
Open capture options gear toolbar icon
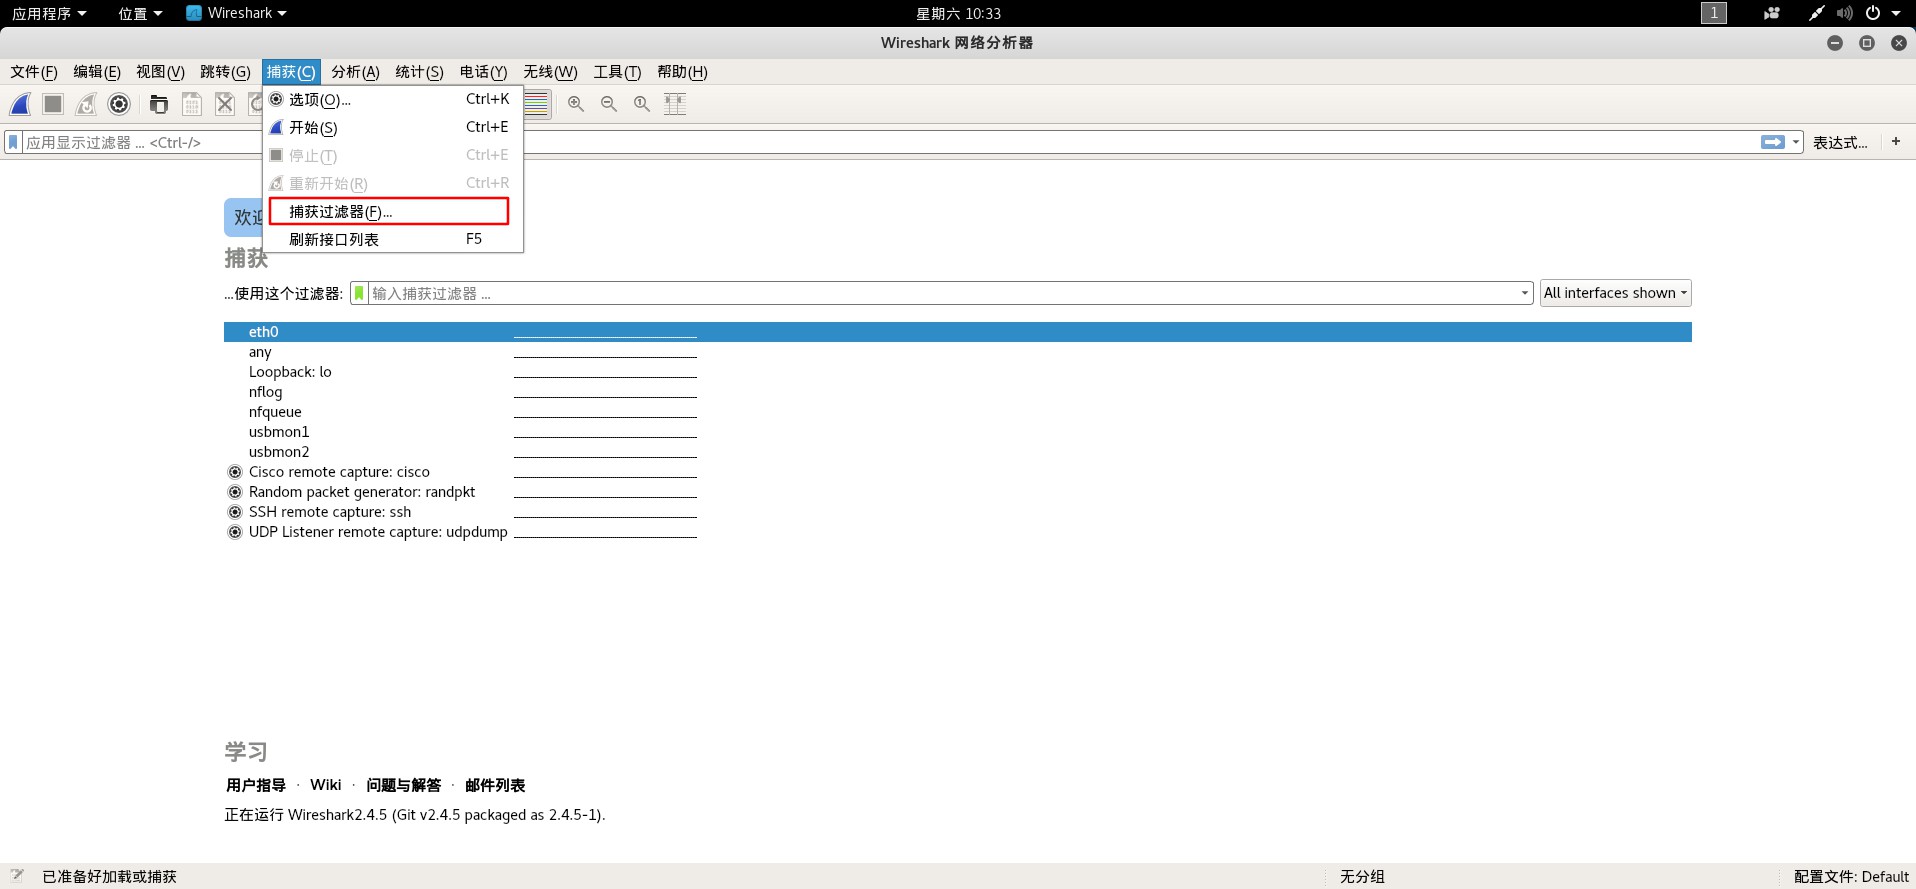pyautogui.click(x=119, y=104)
